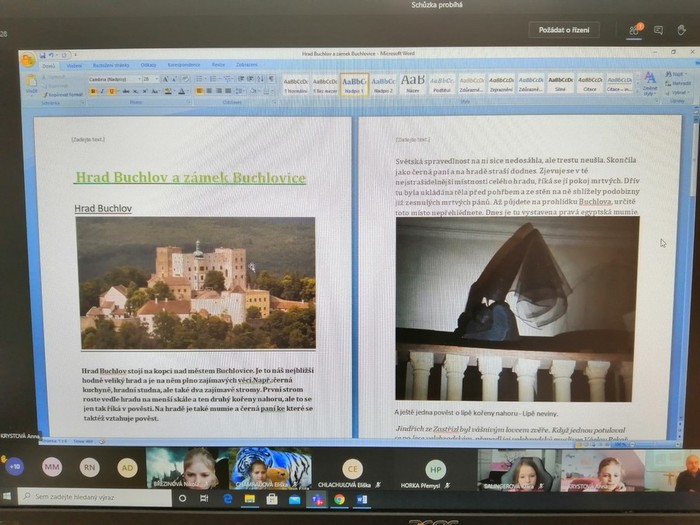This screenshot has height=525, width=700.
Task: Apply the Název title style
Action: coord(412,84)
